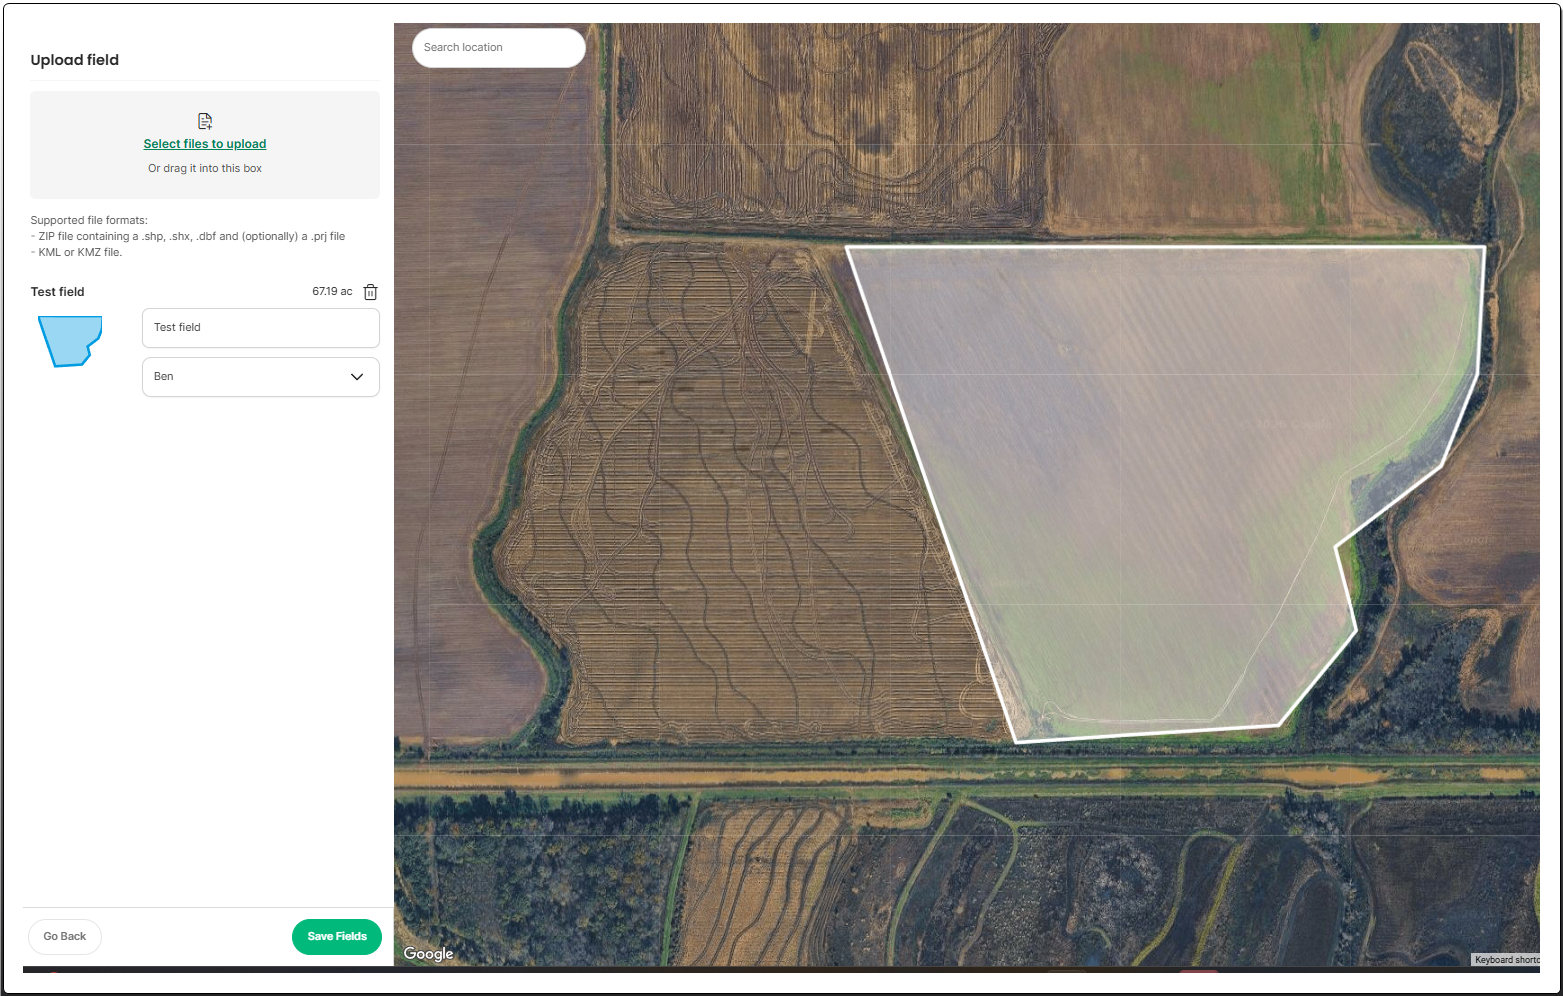Click the Upload field panel title
The width and height of the screenshot is (1563, 996).
[75, 60]
